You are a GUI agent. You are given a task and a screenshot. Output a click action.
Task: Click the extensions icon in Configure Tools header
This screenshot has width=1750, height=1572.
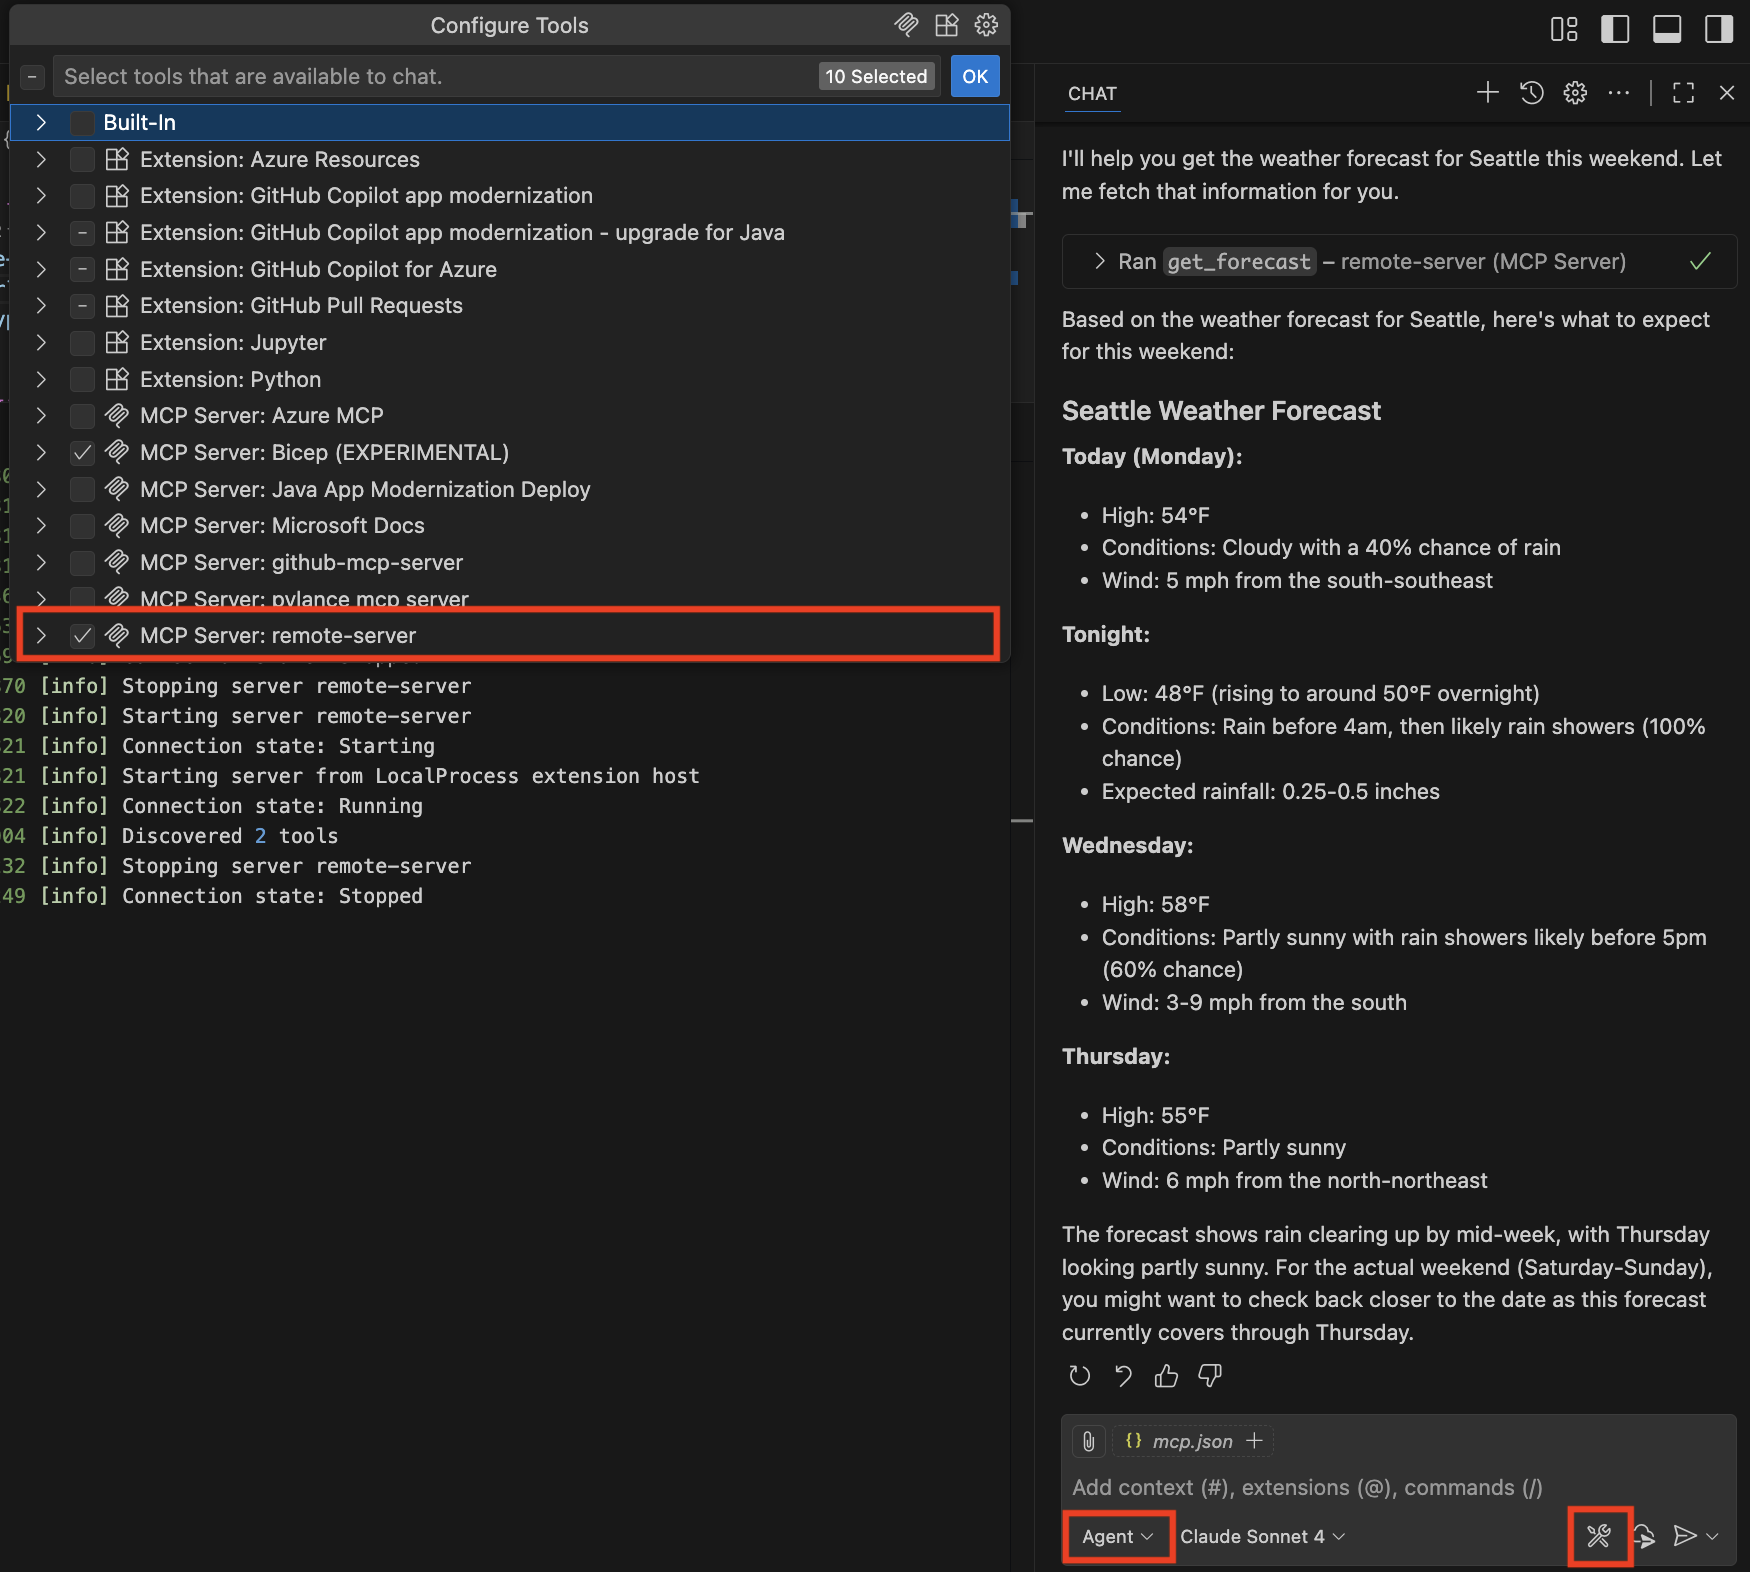click(x=946, y=25)
